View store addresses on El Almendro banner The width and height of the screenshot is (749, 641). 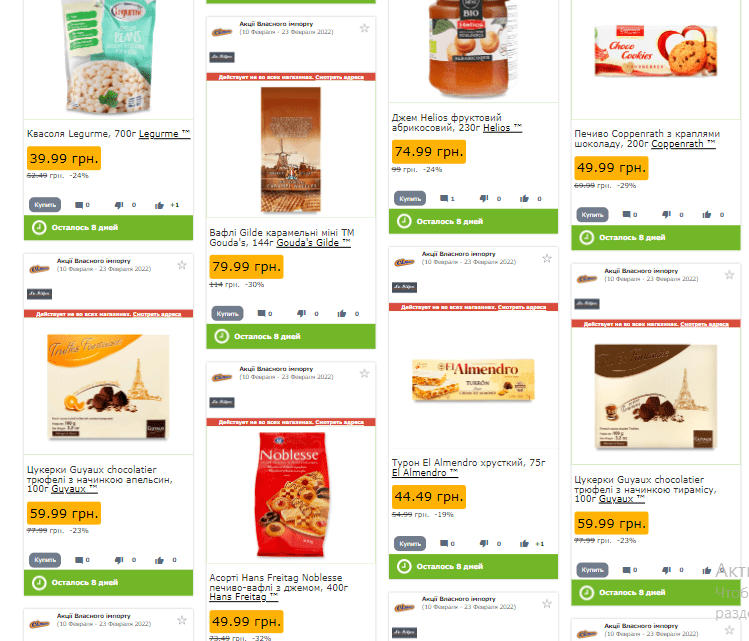[x=522, y=307]
